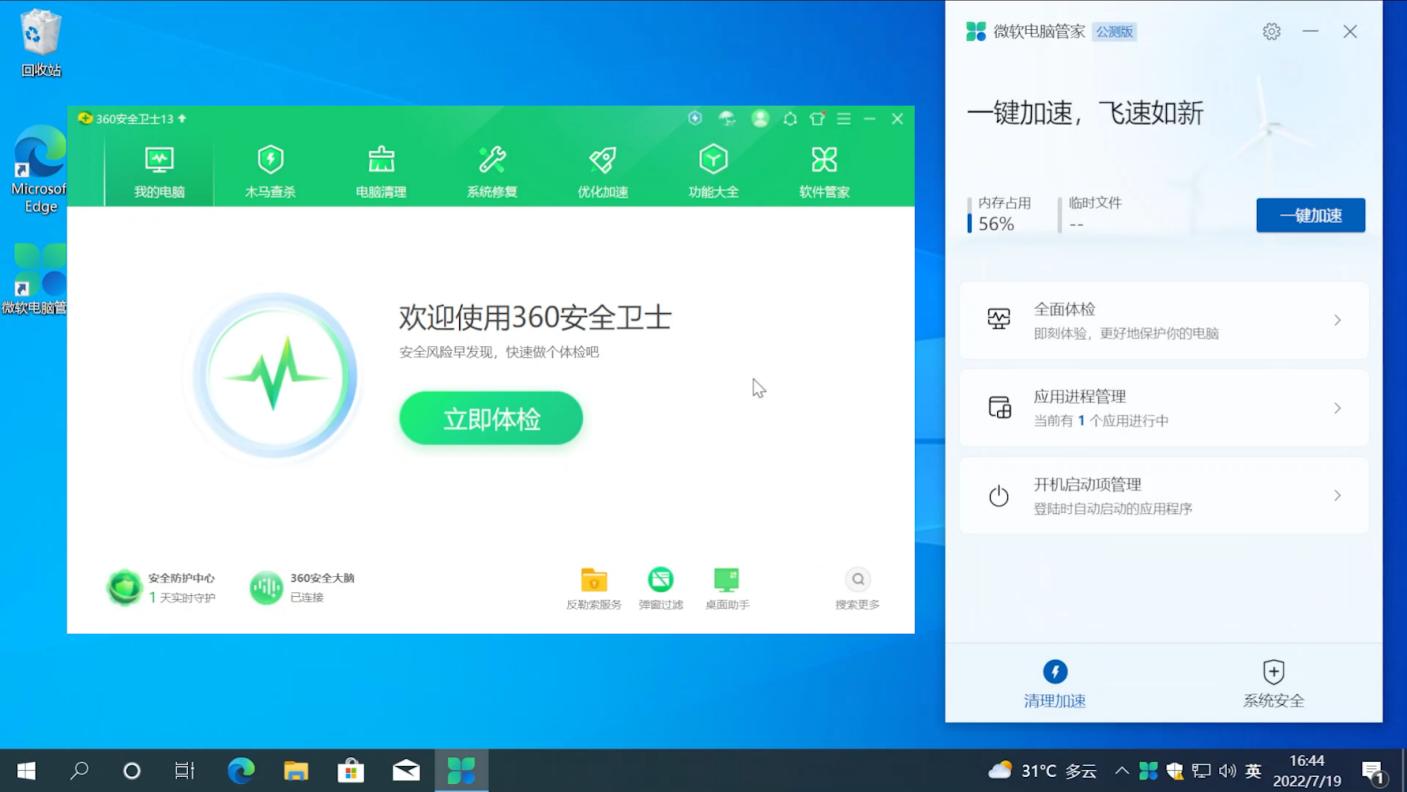Open 360 notifications via the bell icon

[x=789, y=118]
